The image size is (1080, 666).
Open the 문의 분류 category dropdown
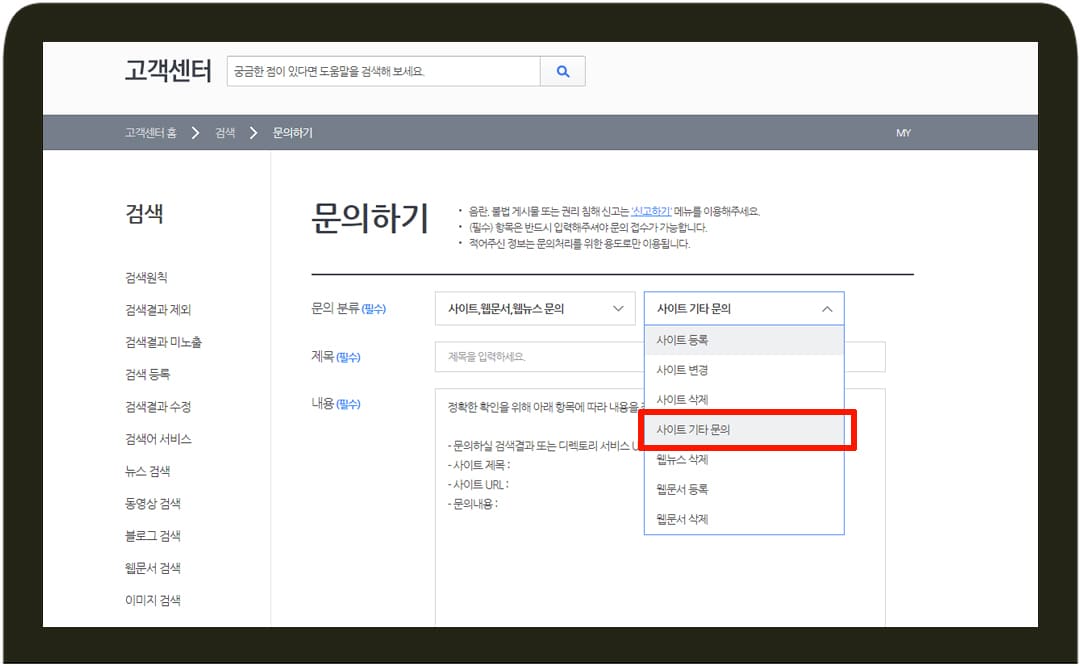point(535,308)
